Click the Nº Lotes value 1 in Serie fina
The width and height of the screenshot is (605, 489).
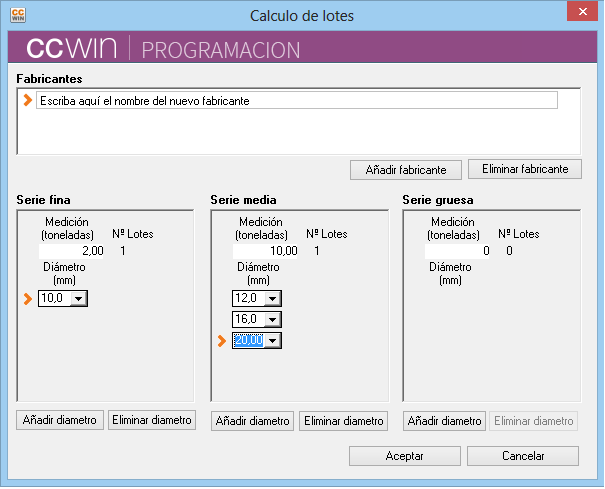(x=123, y=251)
